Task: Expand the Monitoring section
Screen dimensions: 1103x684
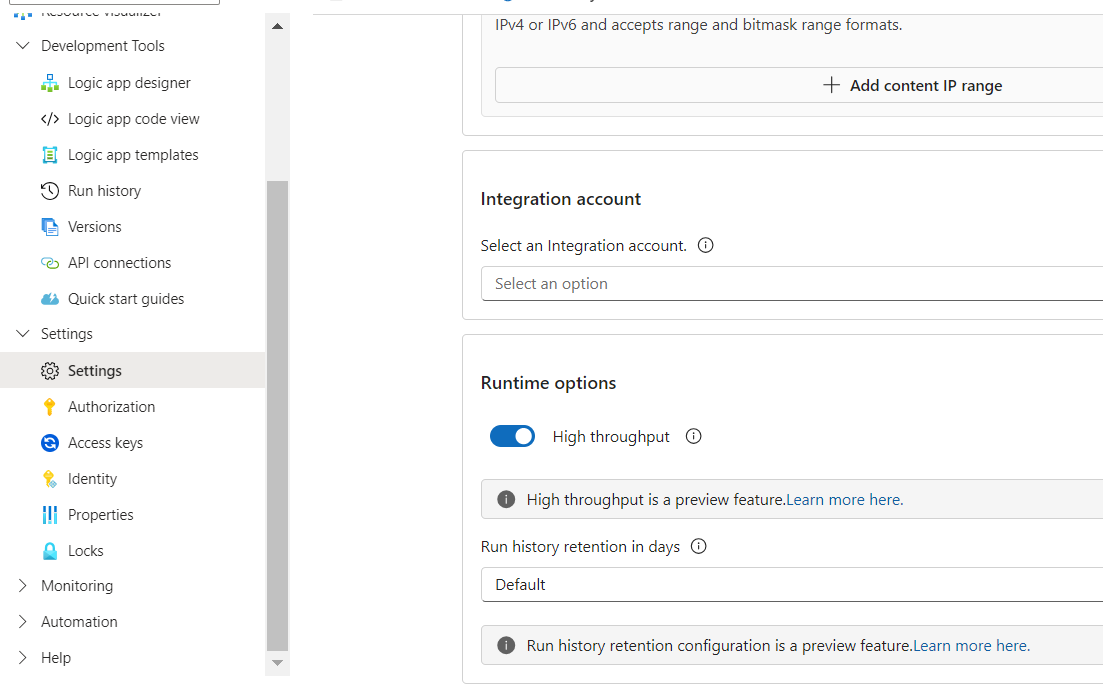Action: pyautogui.click(x=23, y=586)
